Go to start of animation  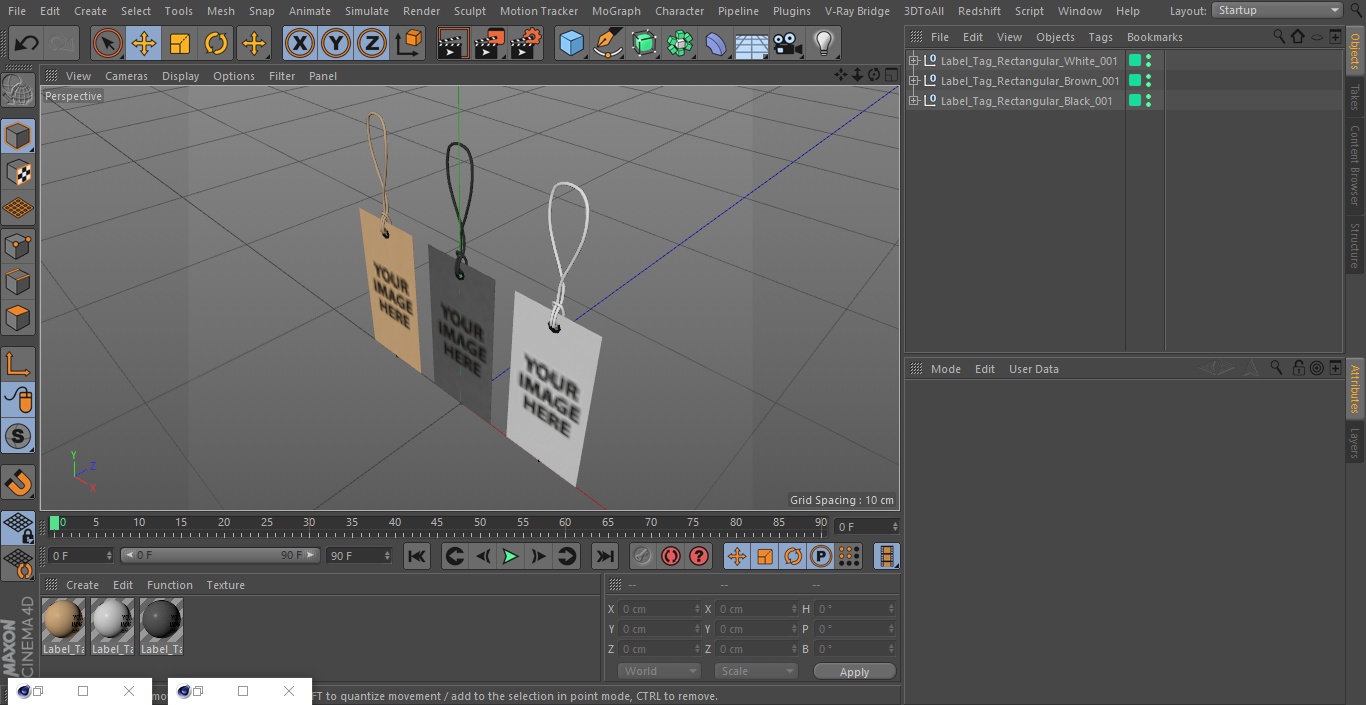pos(417,556)
